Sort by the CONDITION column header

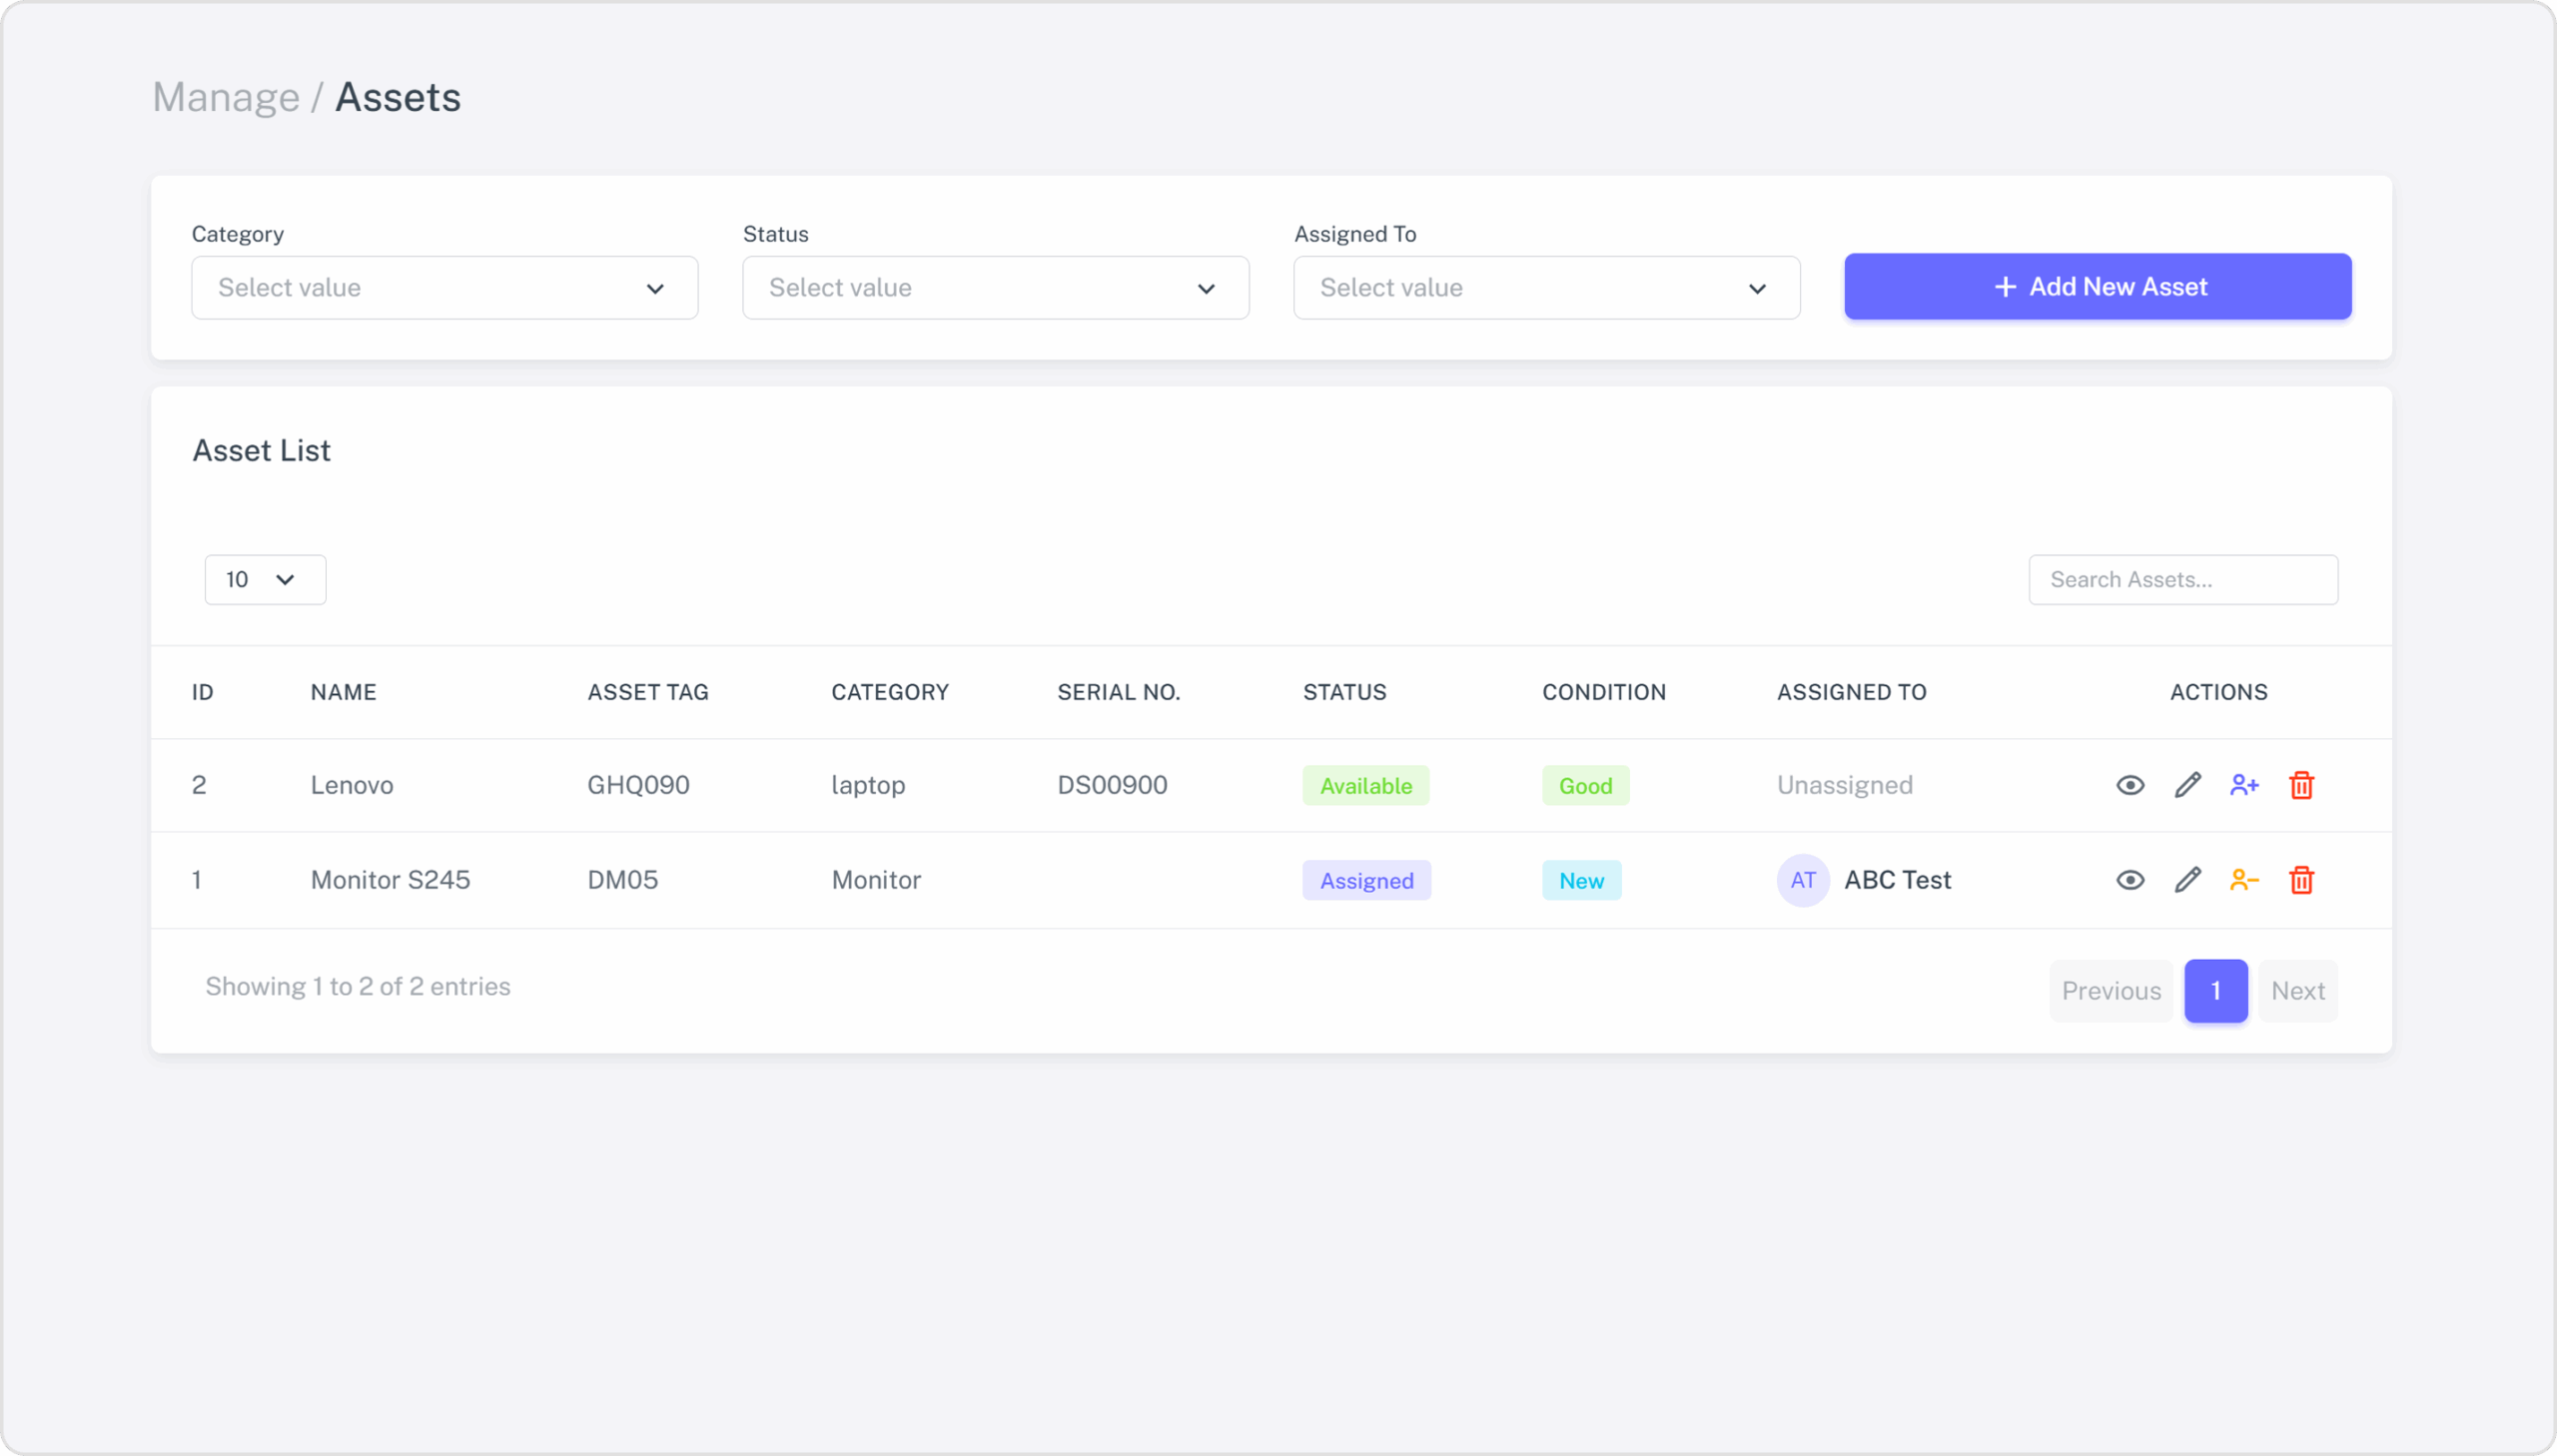pyautogui.click(x=1604, y=692)
